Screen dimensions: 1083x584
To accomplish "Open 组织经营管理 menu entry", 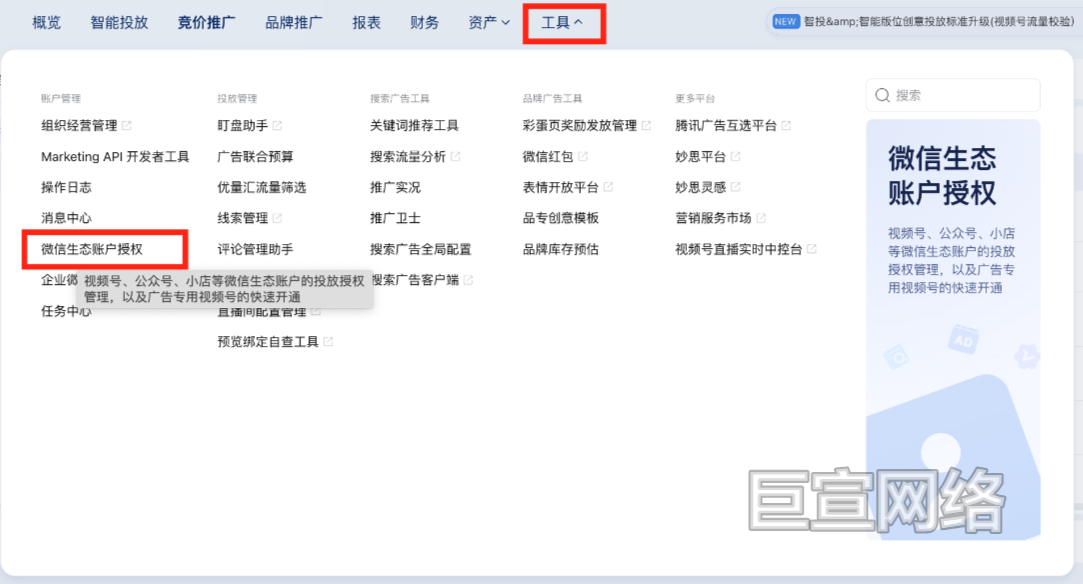I will (79, 126).
